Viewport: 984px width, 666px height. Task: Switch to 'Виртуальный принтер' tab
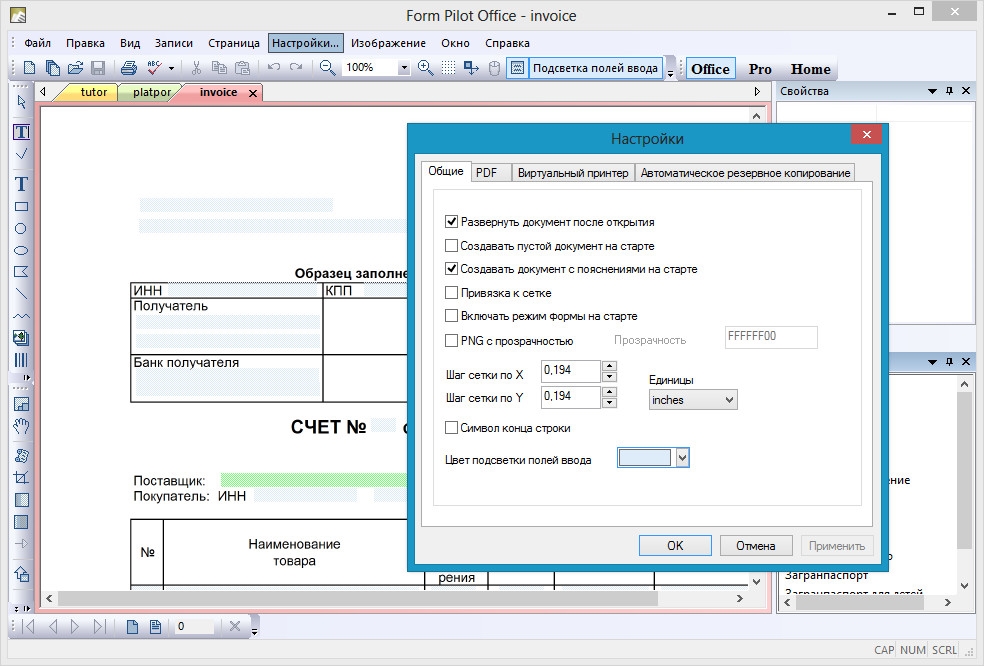click(x=573, y=173)
